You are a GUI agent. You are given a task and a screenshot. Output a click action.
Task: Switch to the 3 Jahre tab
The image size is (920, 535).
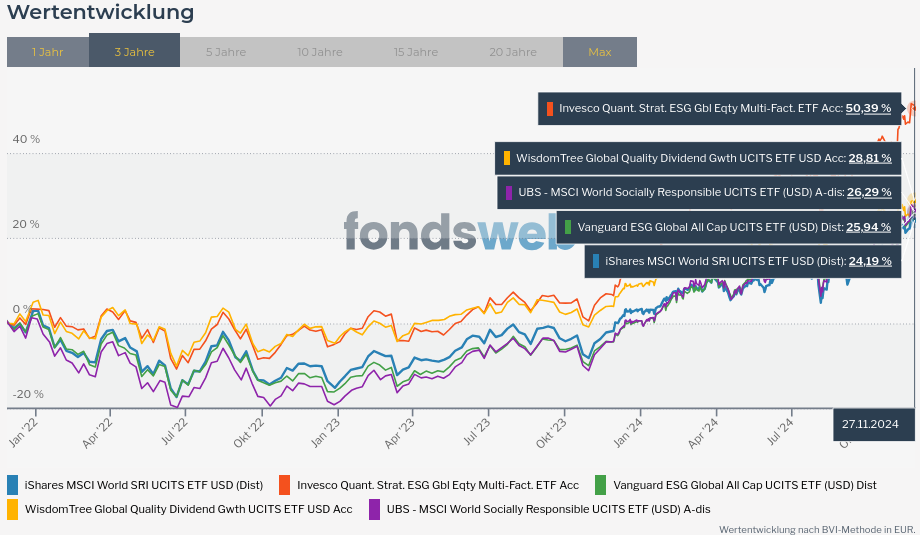point(134,52)
